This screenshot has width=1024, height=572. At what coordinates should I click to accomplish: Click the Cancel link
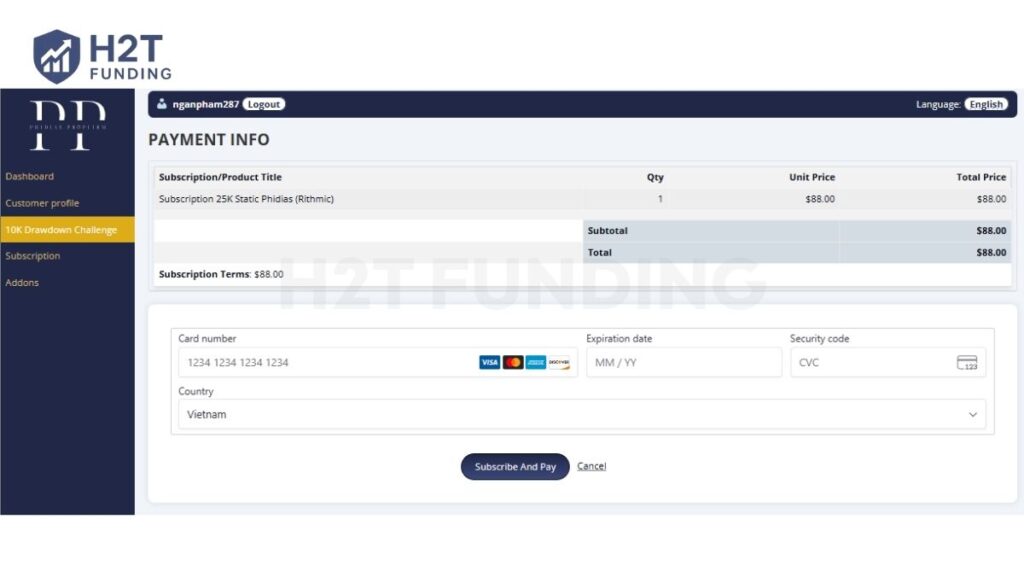click(x=592, y=466)
